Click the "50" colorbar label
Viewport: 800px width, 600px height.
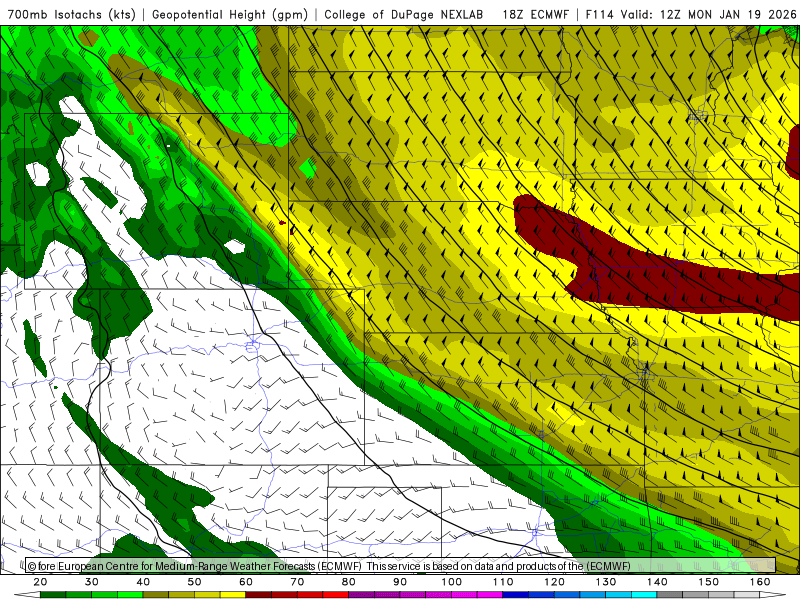(x=194, y=582)
